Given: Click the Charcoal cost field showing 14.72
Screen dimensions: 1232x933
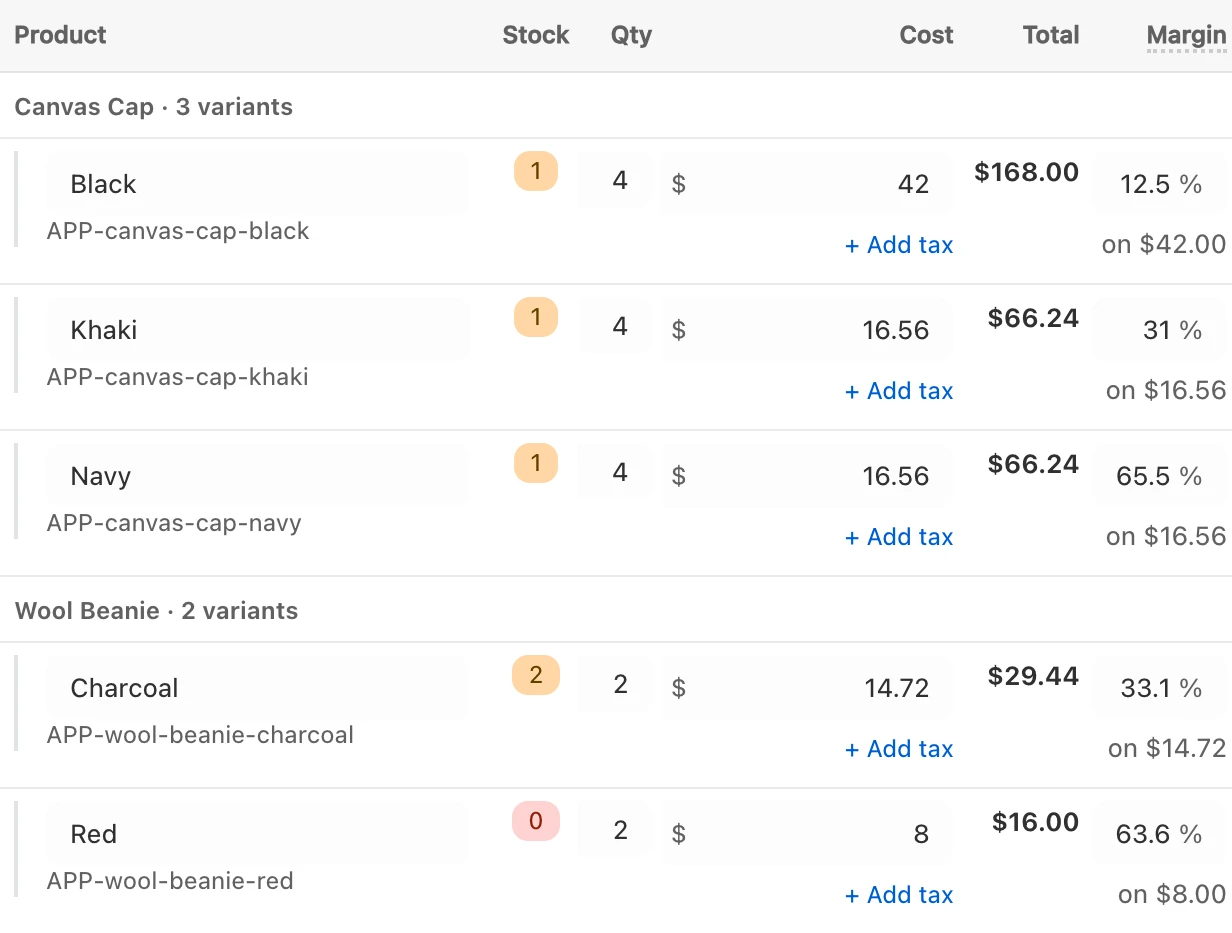Looking at the screenshot, I should pos(806,688).
